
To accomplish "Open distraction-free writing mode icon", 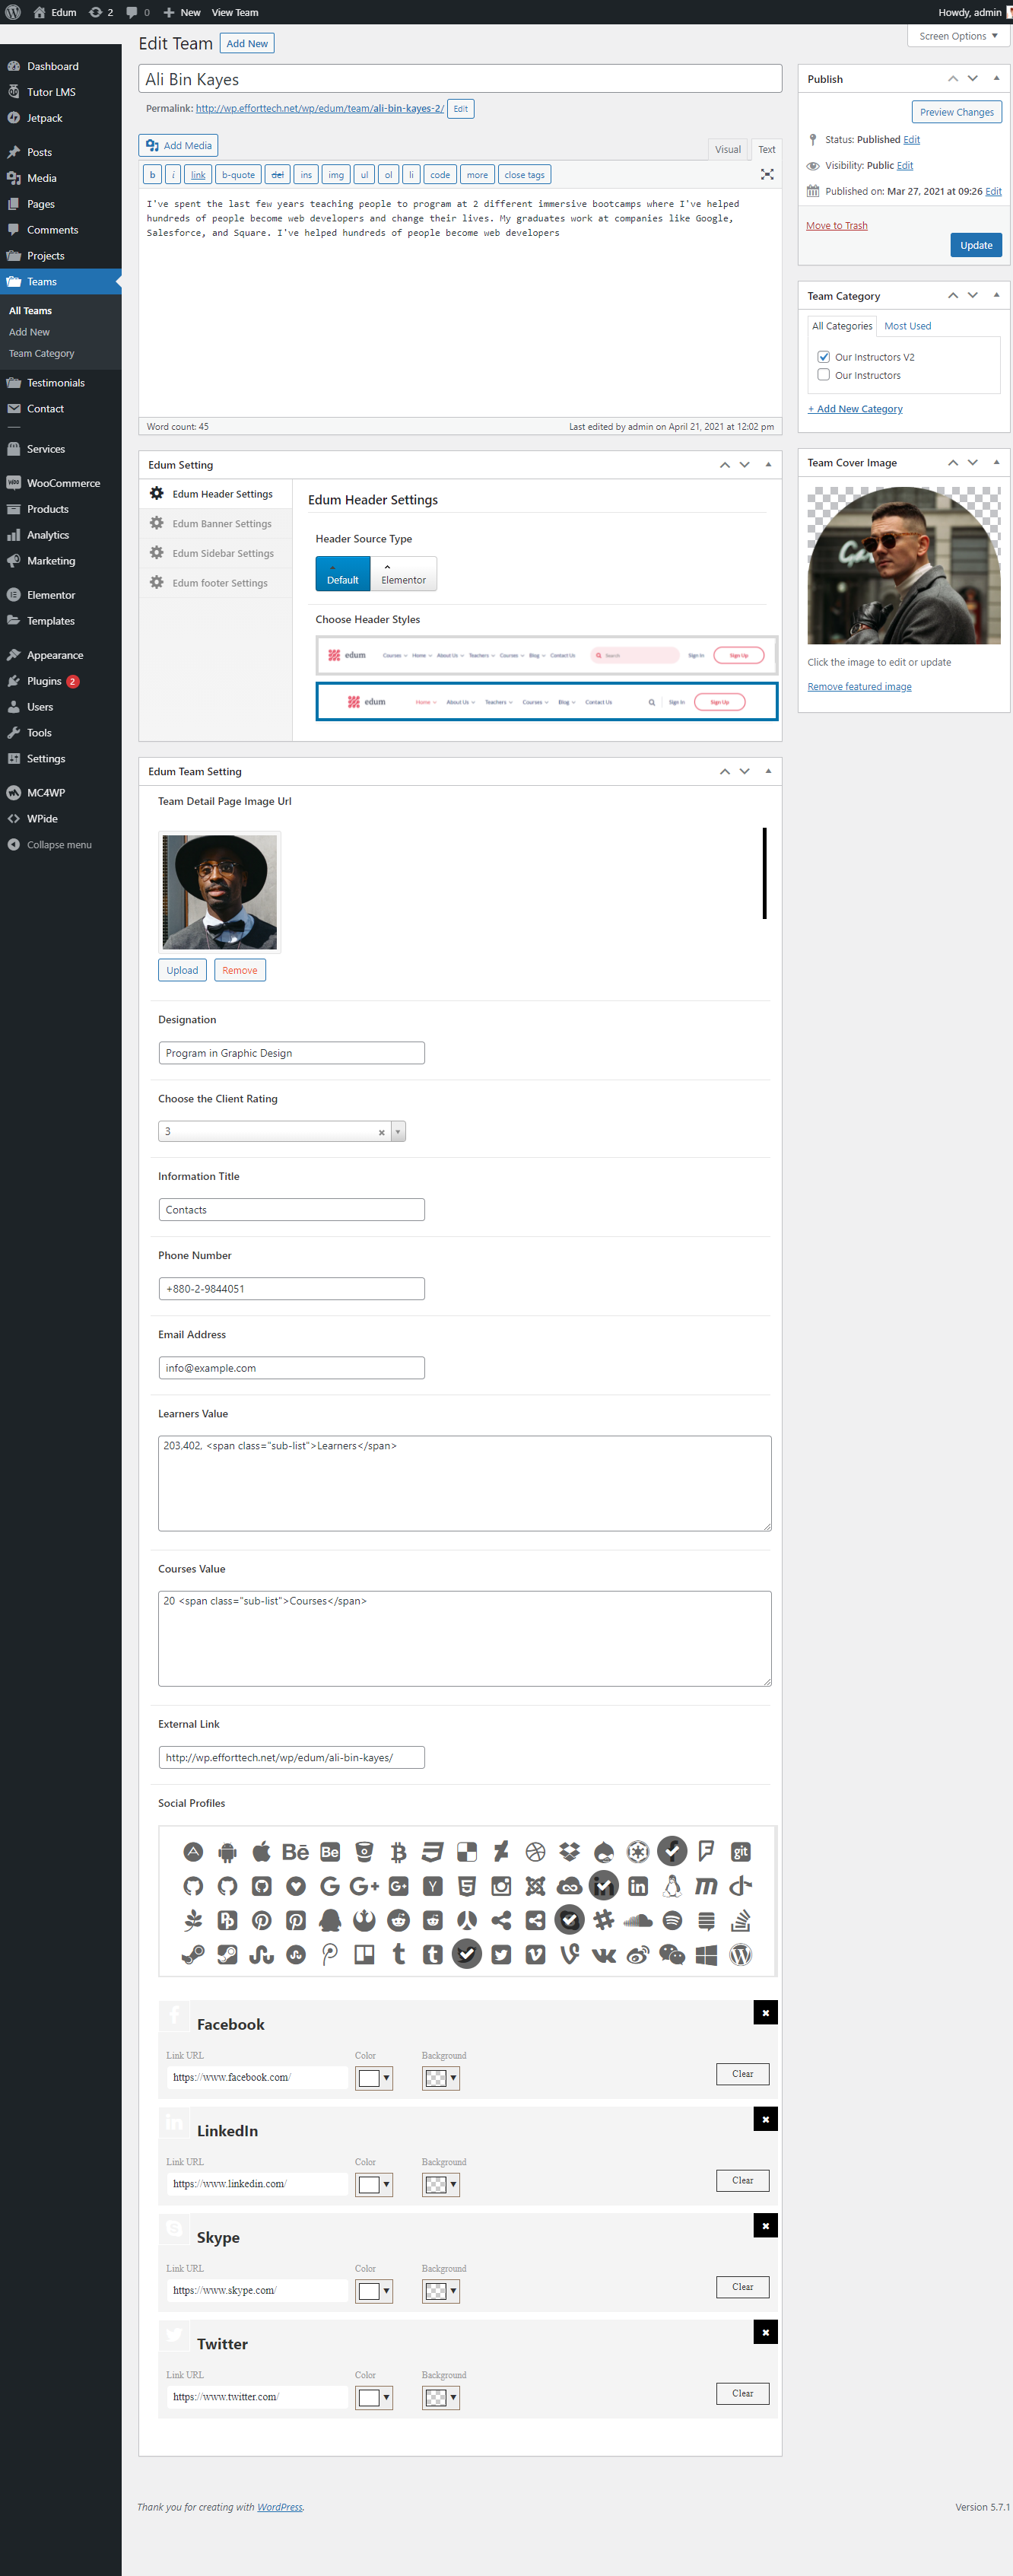I will tap(767, 174).
